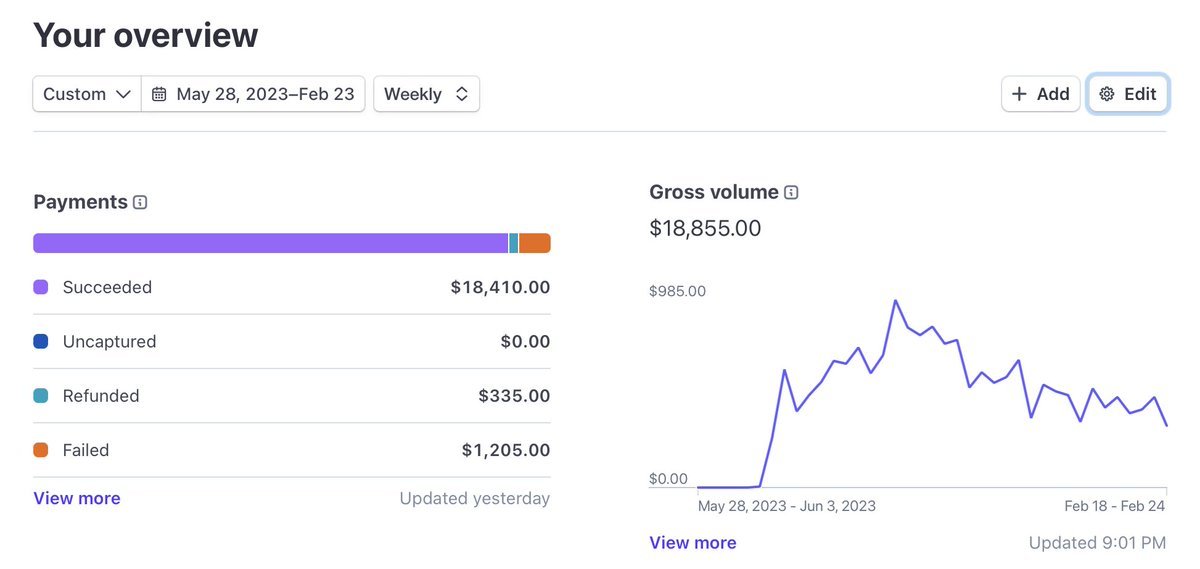
Task: Open the Custom date preset dropdown
Action: (87, 94)
